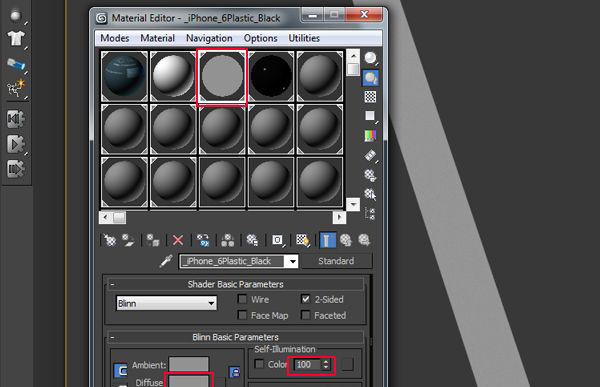Click red X Reset Map/Material icon
600x387 pixels.
click(x=178, y=240)
